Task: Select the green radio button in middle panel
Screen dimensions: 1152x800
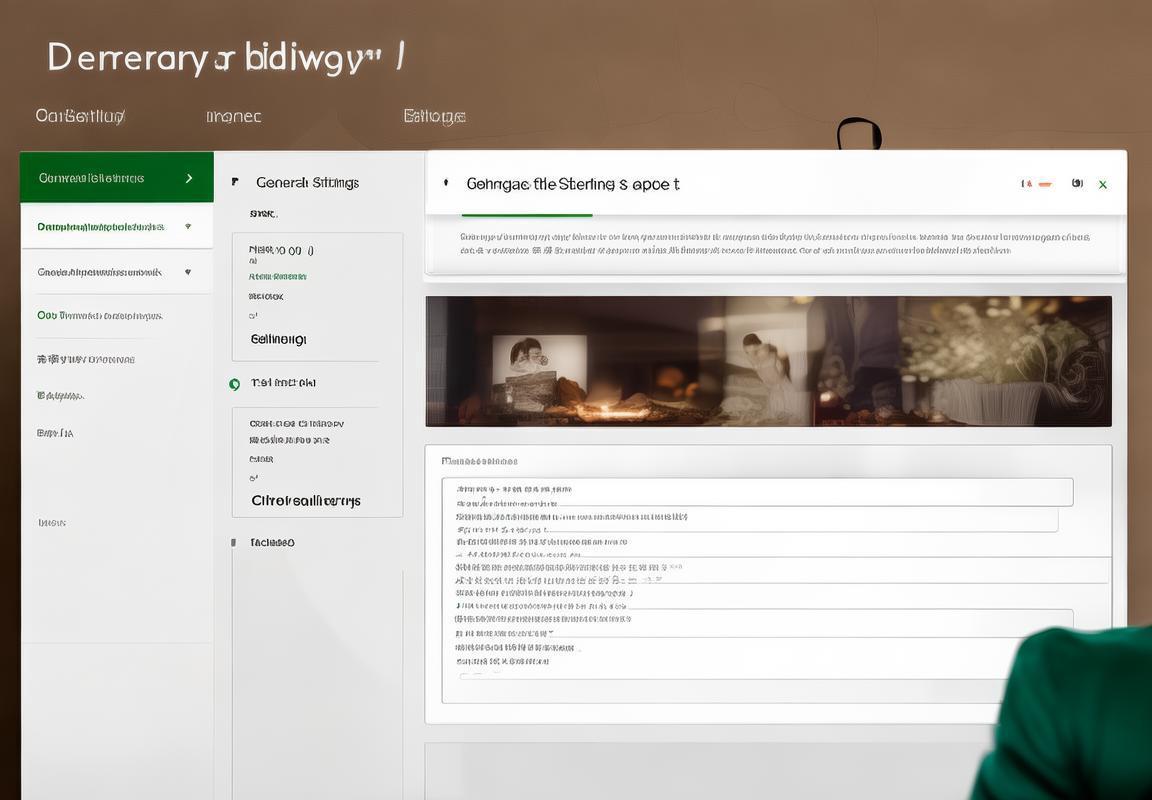Action: click(x=235, y=384)
